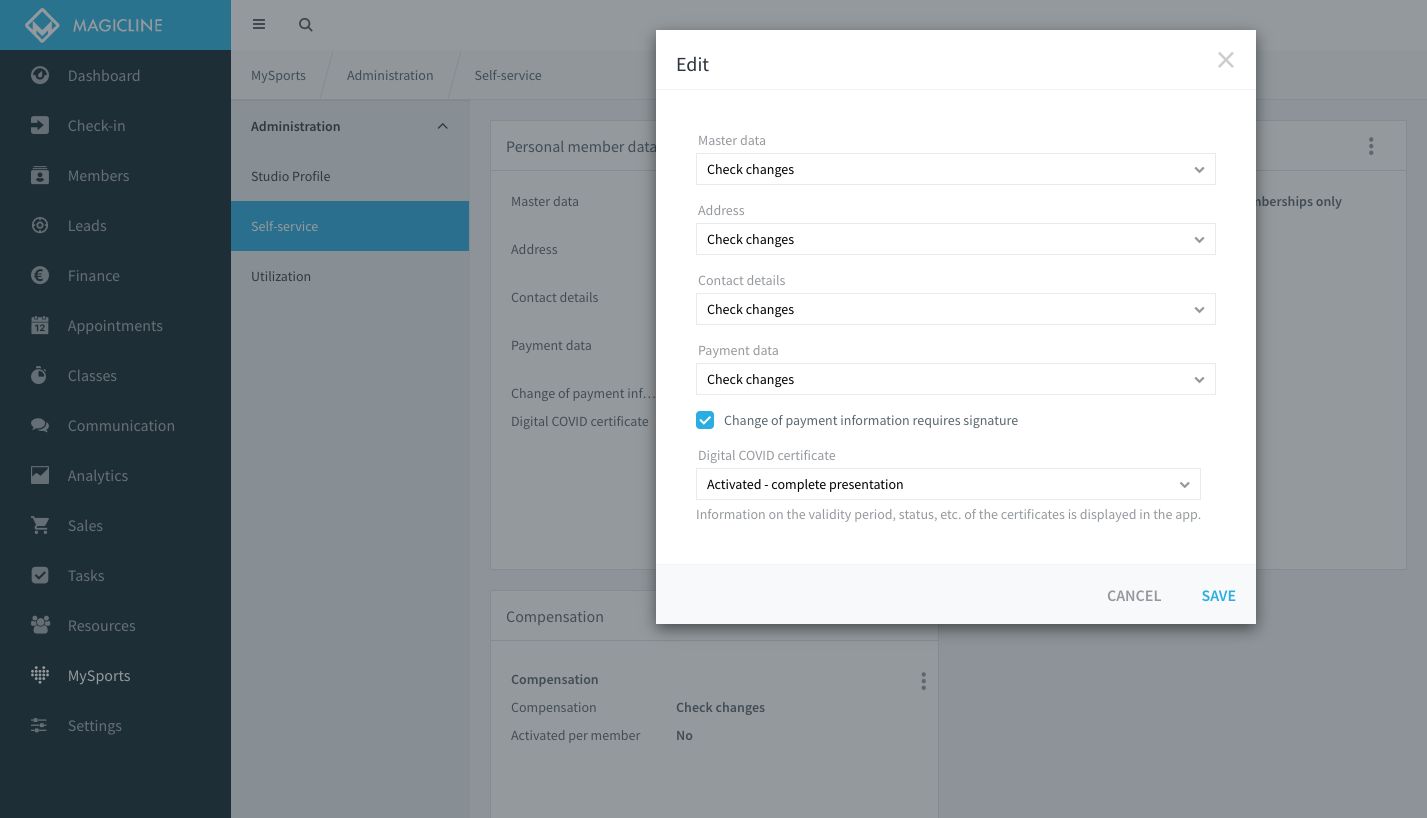Click the Appointments calendar icon
Screen dimensions: 1427x818
click(x=40, y=325)
